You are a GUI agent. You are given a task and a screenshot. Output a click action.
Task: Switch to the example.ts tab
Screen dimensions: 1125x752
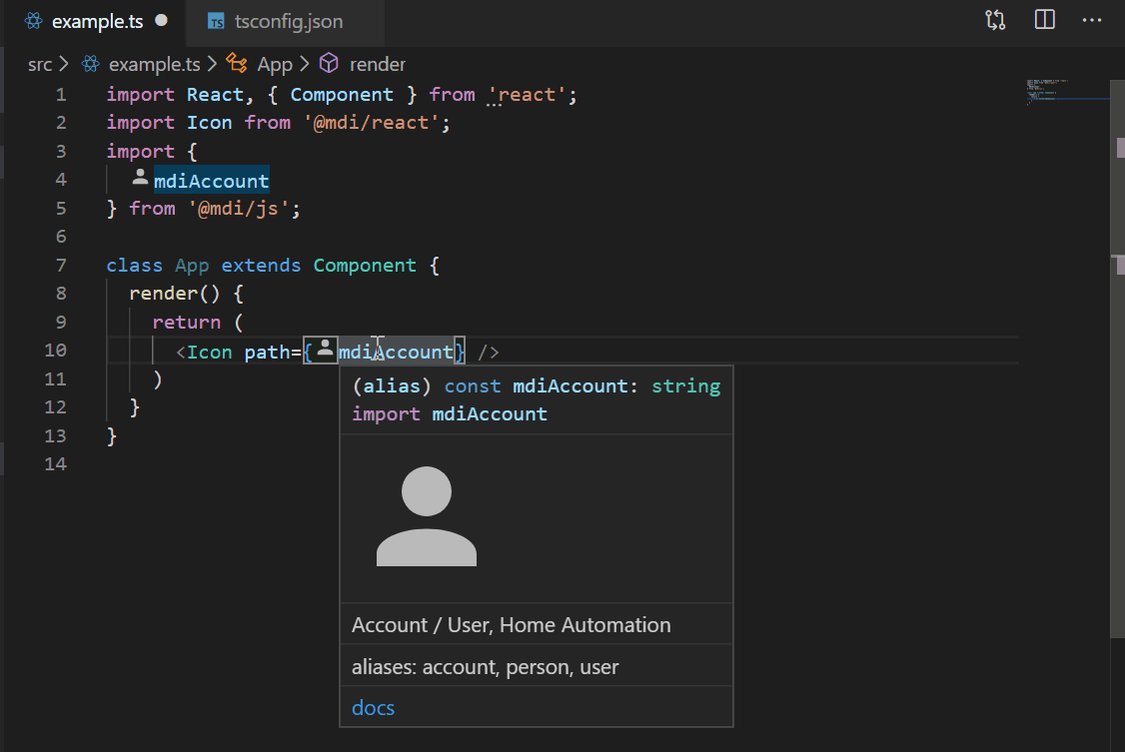(x=97, y=22)
